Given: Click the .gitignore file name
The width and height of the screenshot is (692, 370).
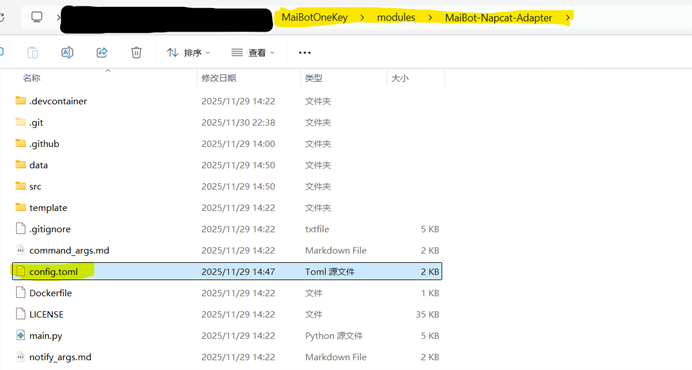Looking at the screenshot, I should click(x=50, y=229).
